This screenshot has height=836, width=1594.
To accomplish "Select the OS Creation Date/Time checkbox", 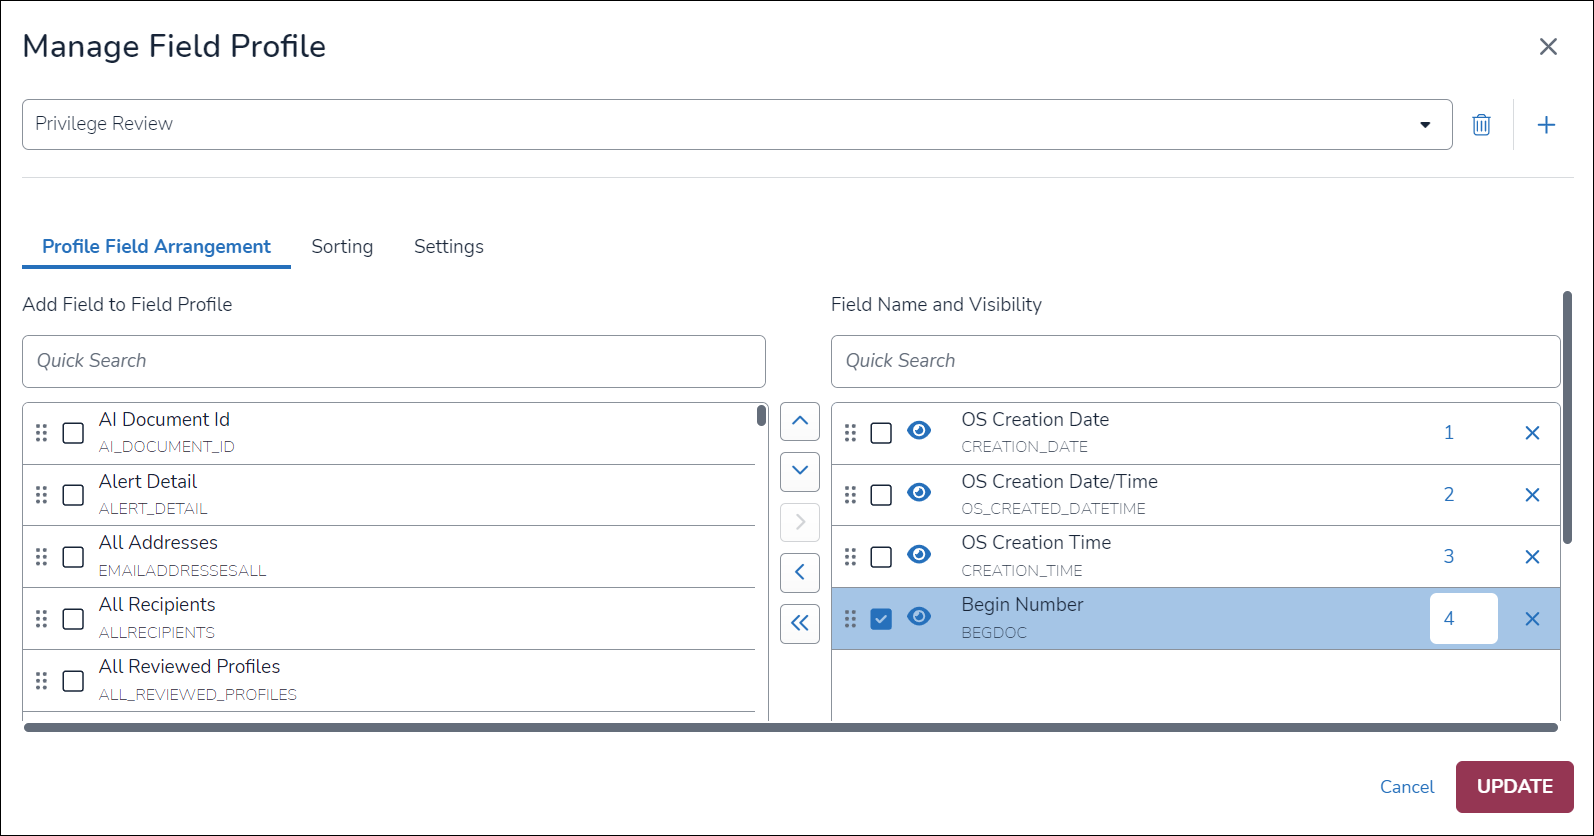I will click(881, 495).
